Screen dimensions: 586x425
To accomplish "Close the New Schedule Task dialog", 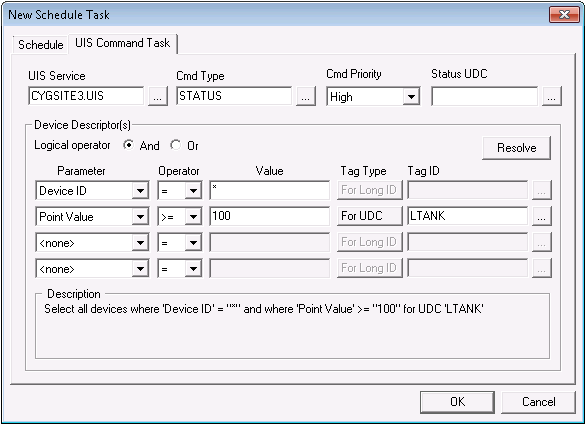I will click(564, 15).
